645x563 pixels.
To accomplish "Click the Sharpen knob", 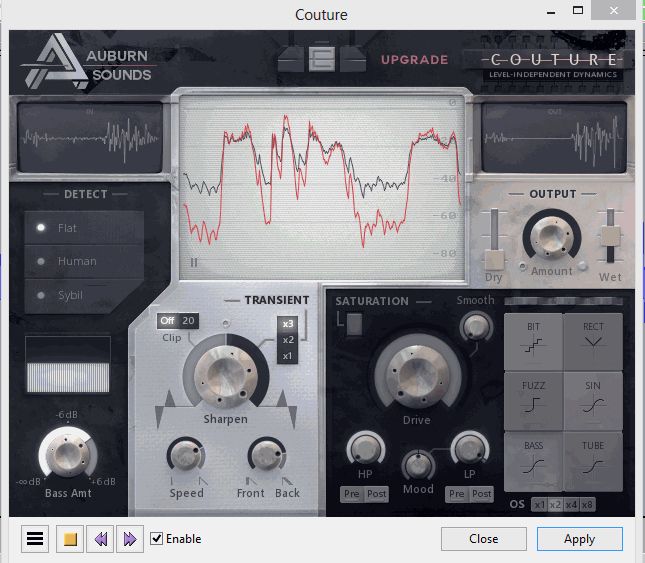I will click(225, 376).
